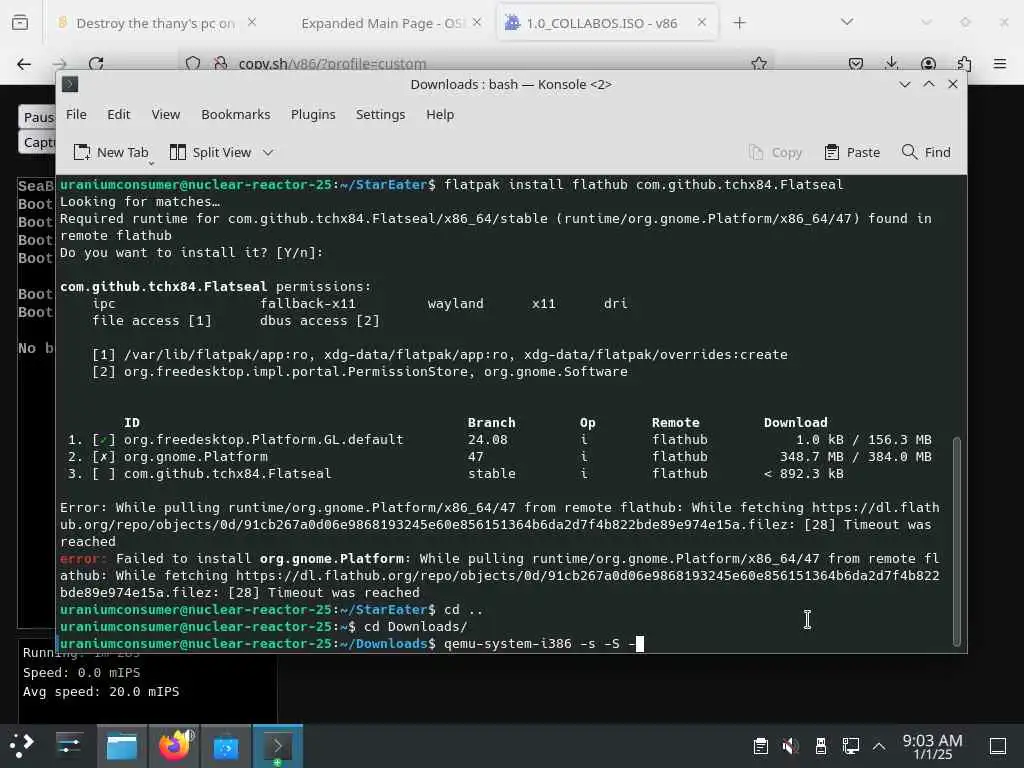Open the clipboard tray icon

[x=760, y=746]
